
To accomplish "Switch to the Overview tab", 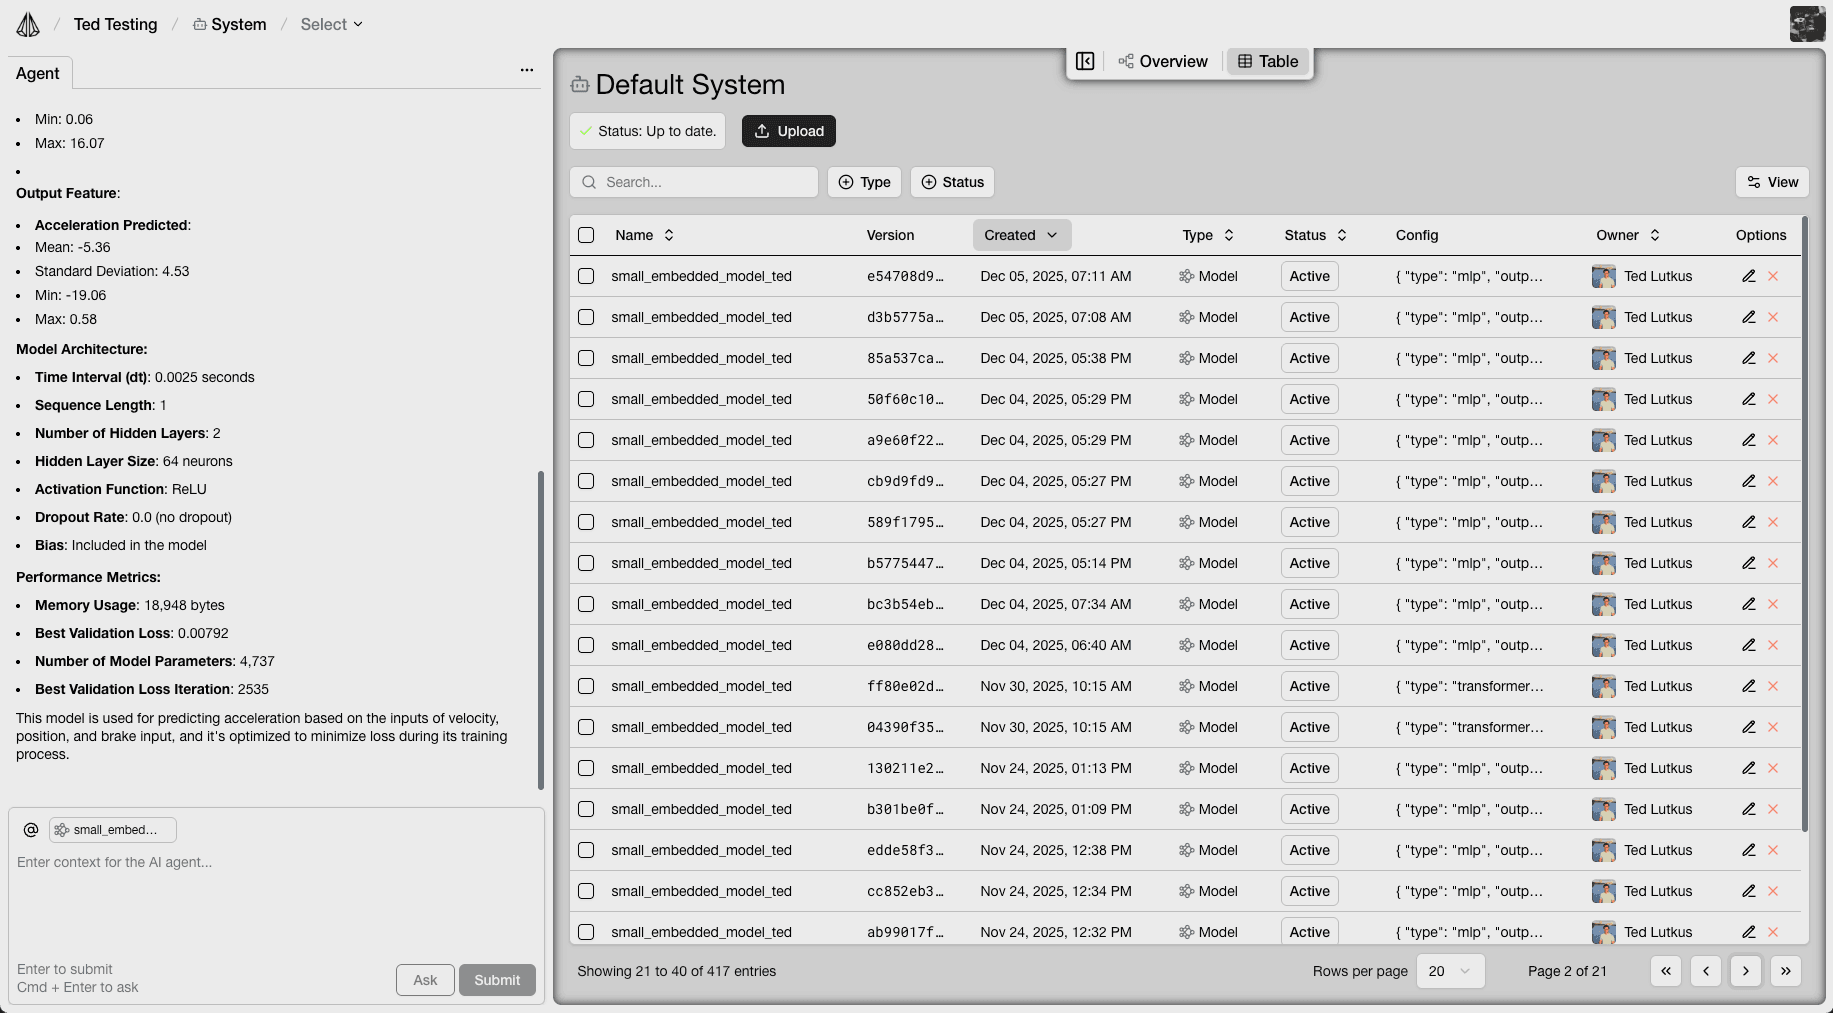I will [x=1163, y=61].
